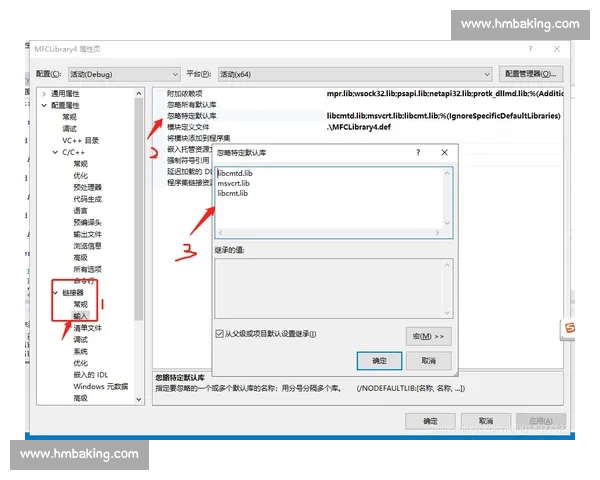Select 代码生成 in the tree

click(x=88, y=199)
